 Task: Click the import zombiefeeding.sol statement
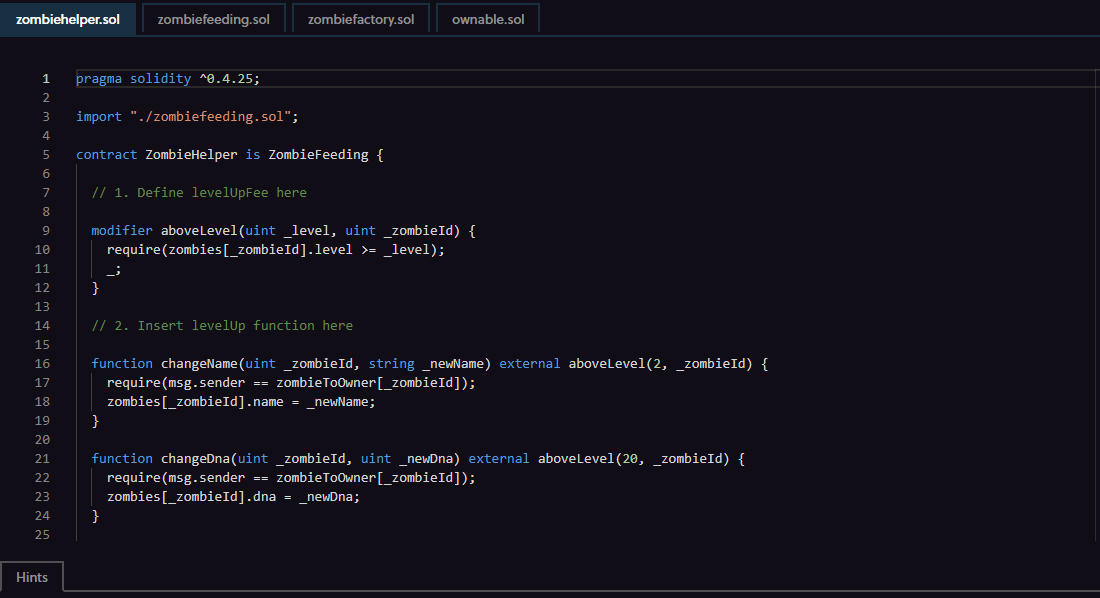click(187, 117)
